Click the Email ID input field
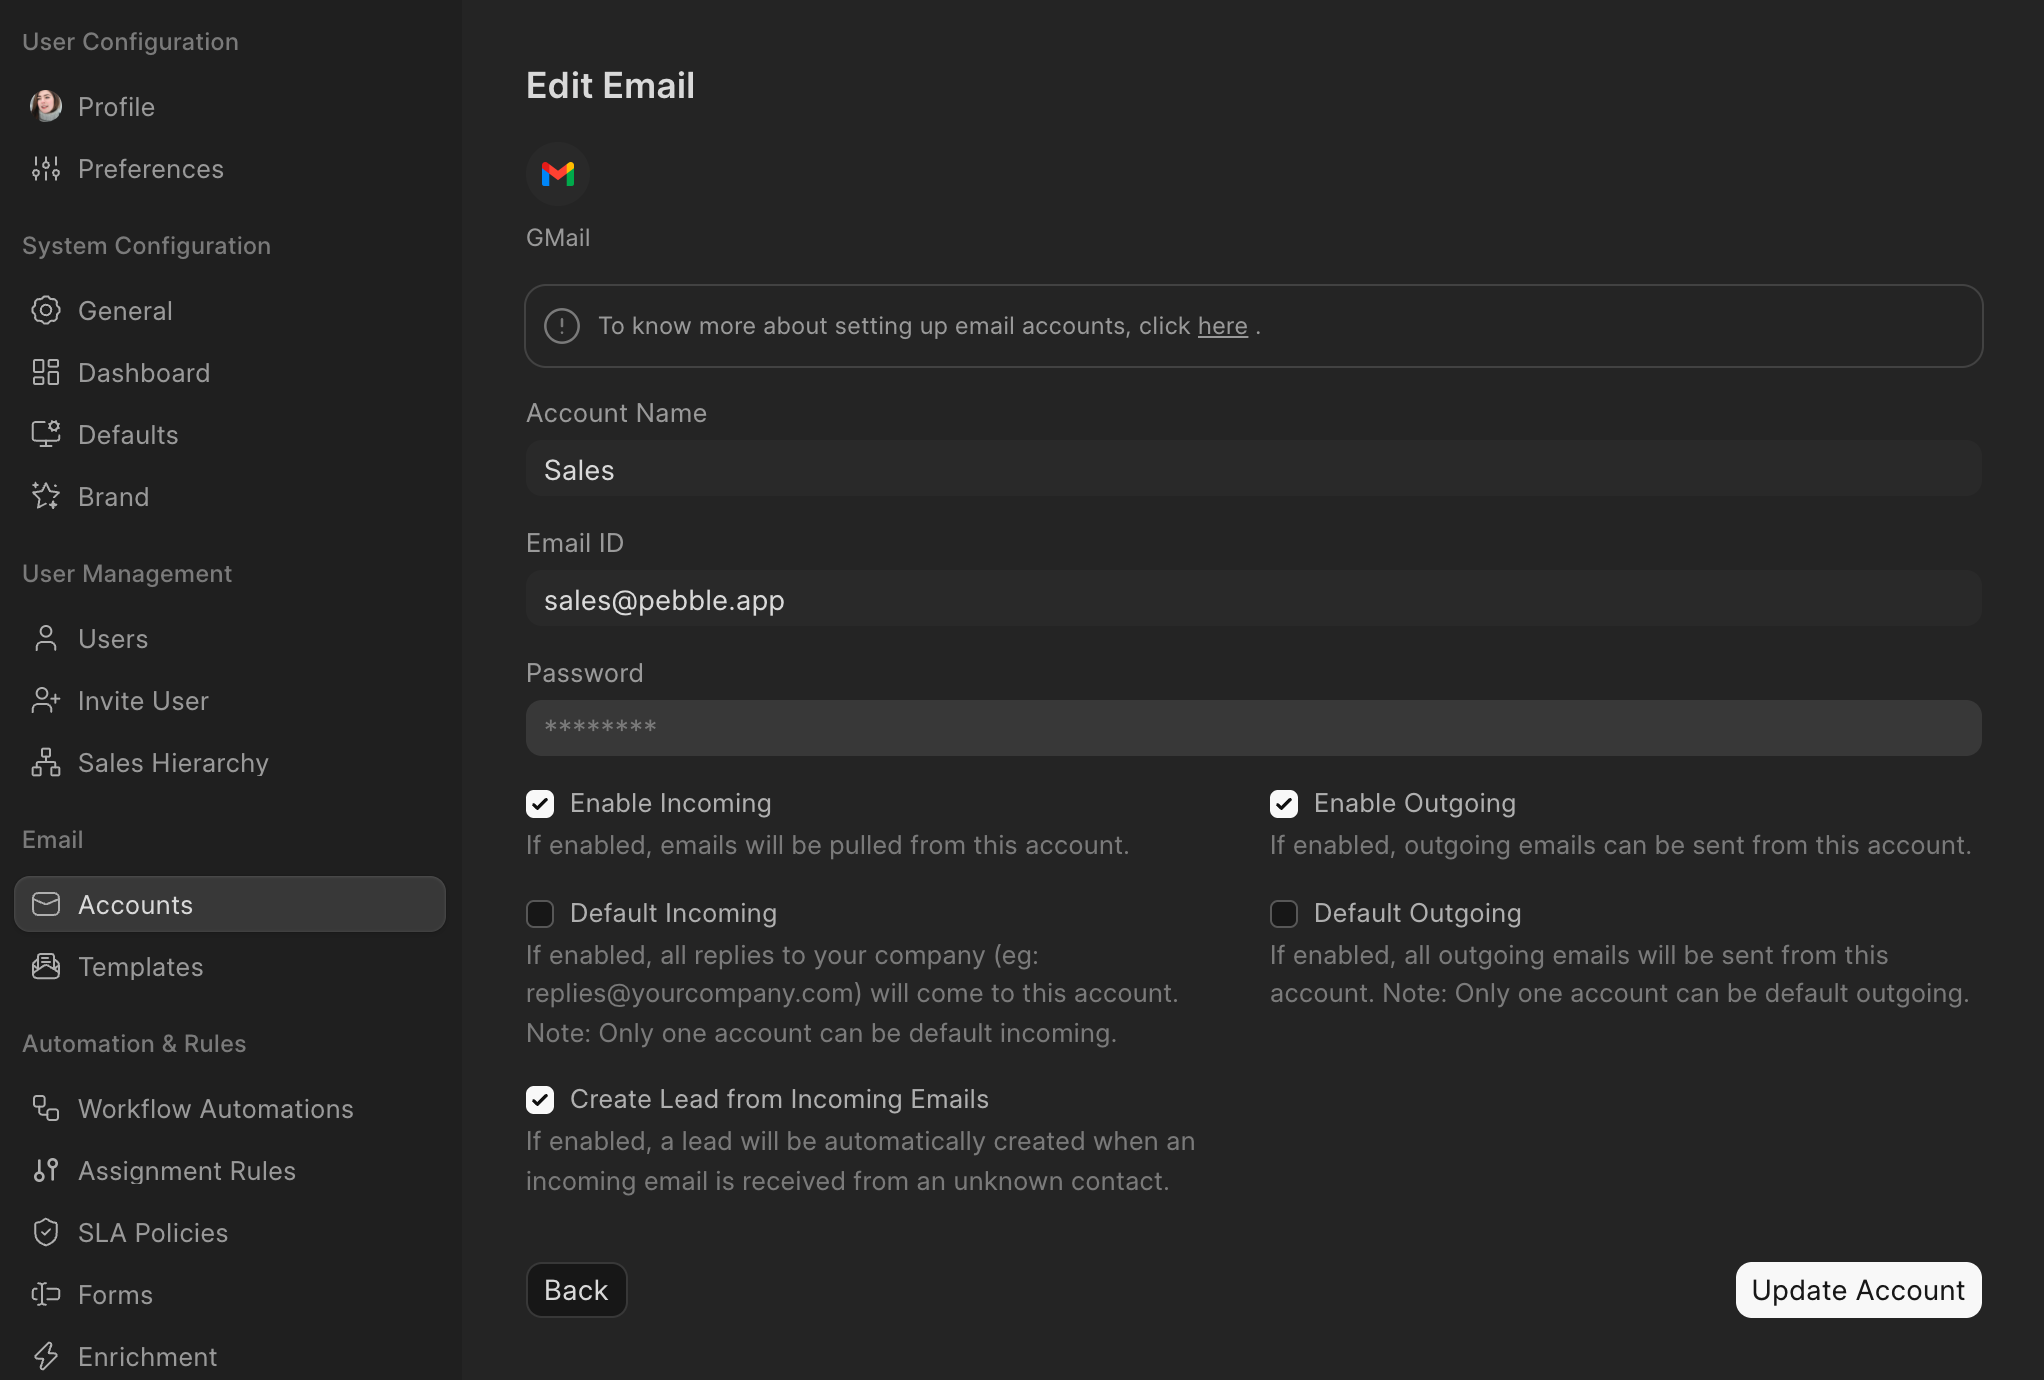Viewport: 2044px width, 1380px height. point(1254,599)
